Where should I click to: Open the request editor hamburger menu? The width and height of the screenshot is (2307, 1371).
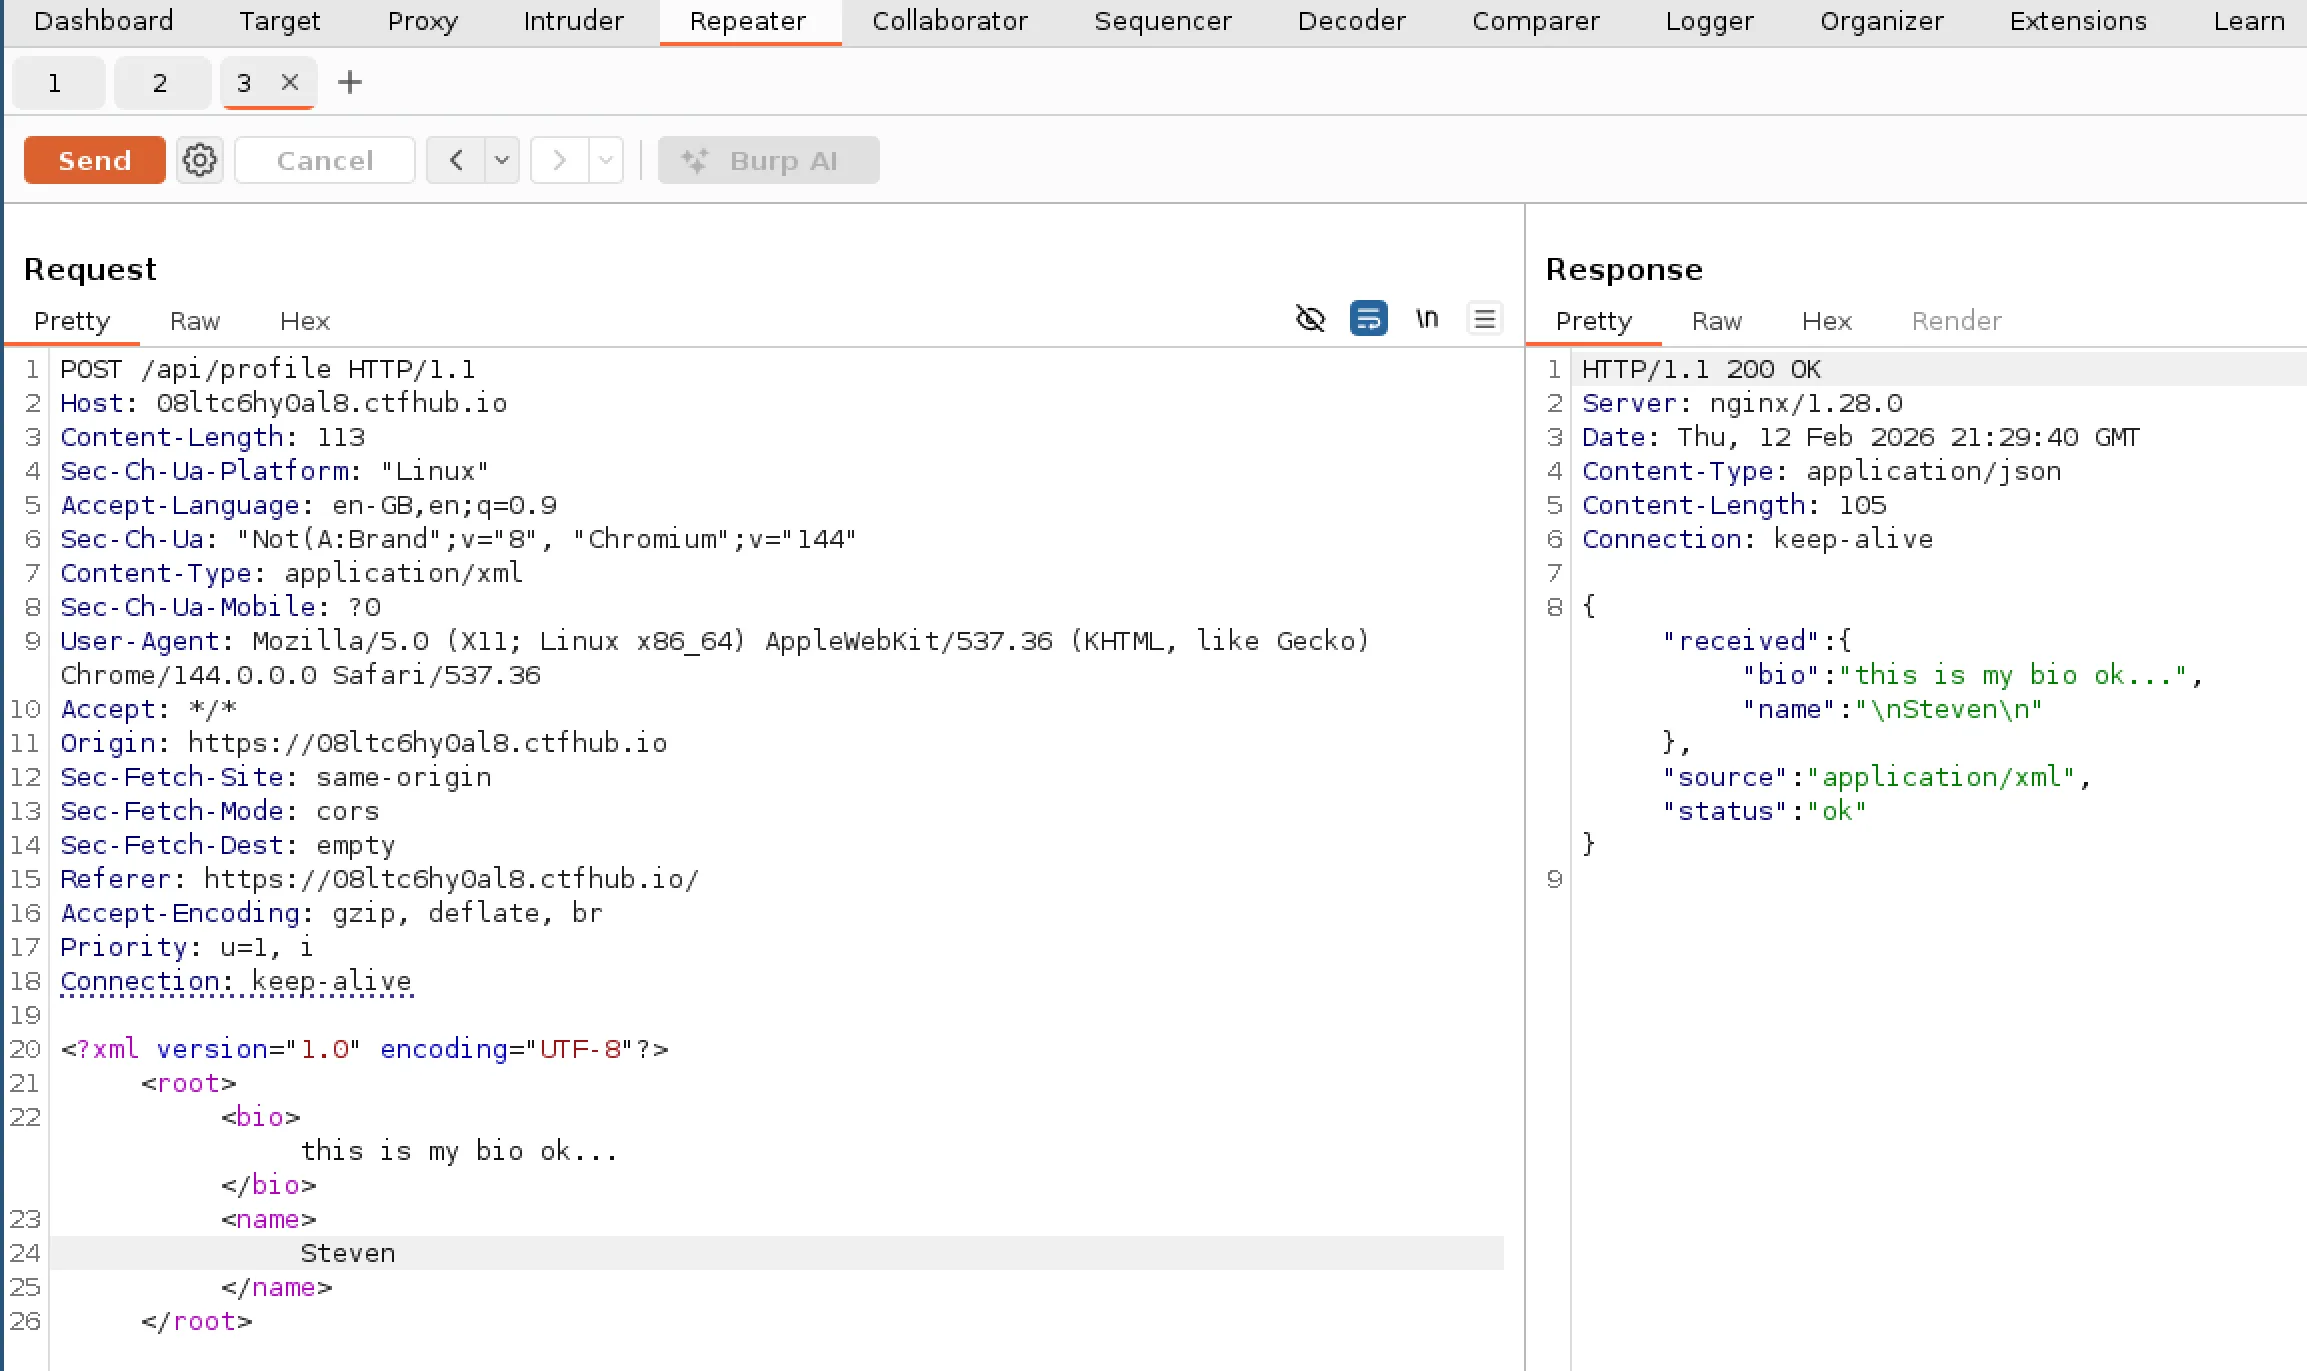pyautogui.click(x=1485, y=318)
